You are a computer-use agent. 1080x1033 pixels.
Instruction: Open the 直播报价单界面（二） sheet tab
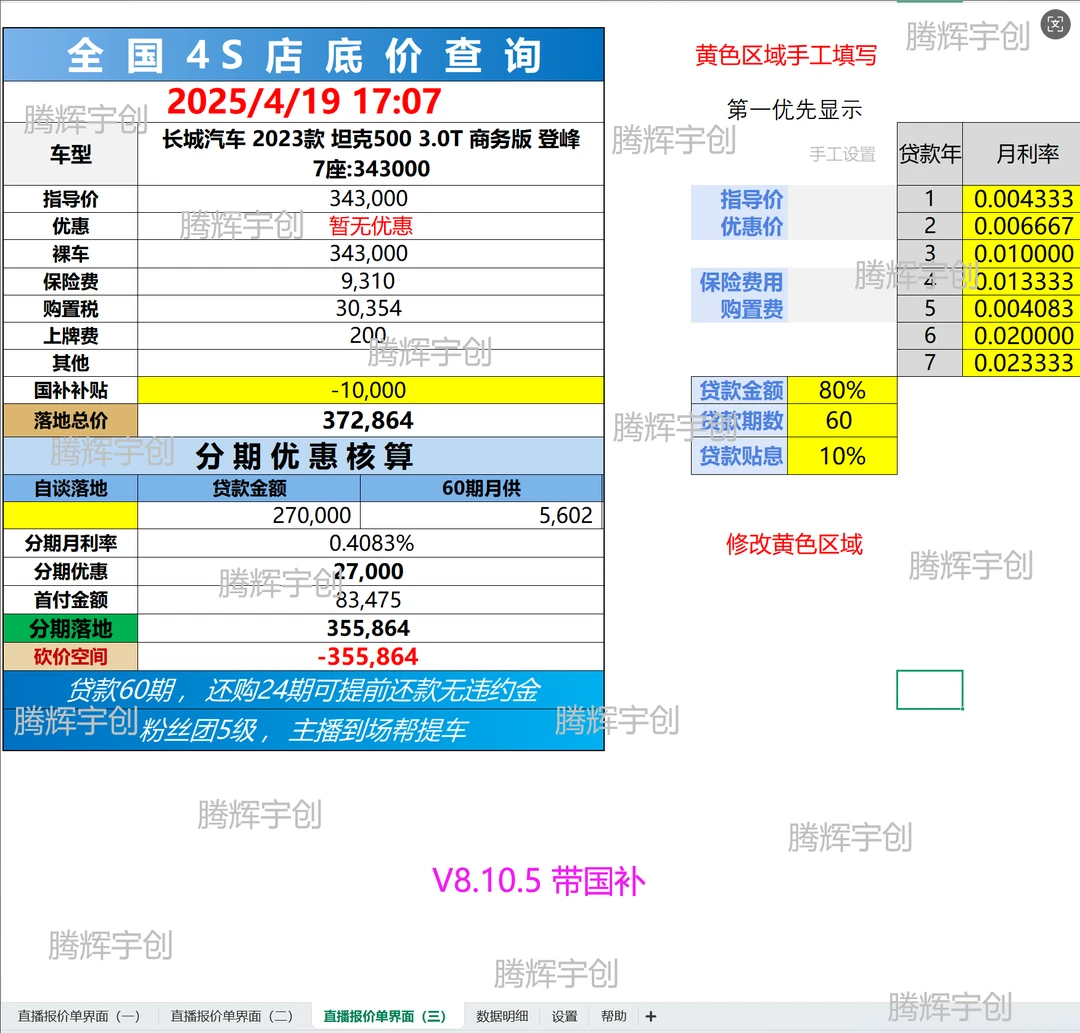pyautogui.click(x=232, y=1016)
